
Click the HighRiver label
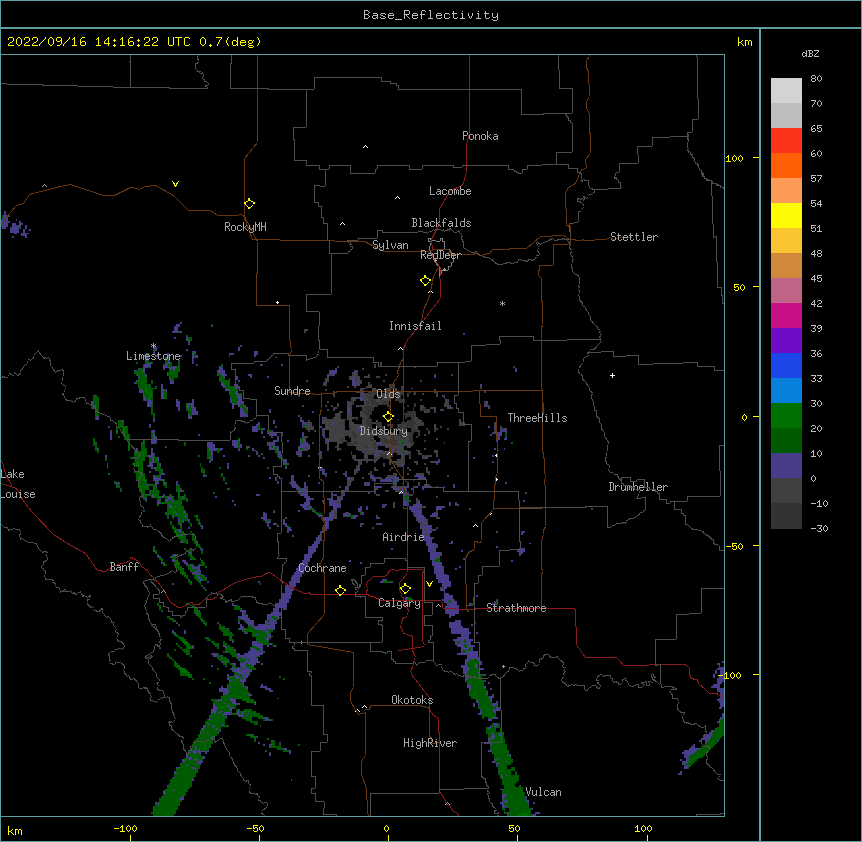[430, 743]
